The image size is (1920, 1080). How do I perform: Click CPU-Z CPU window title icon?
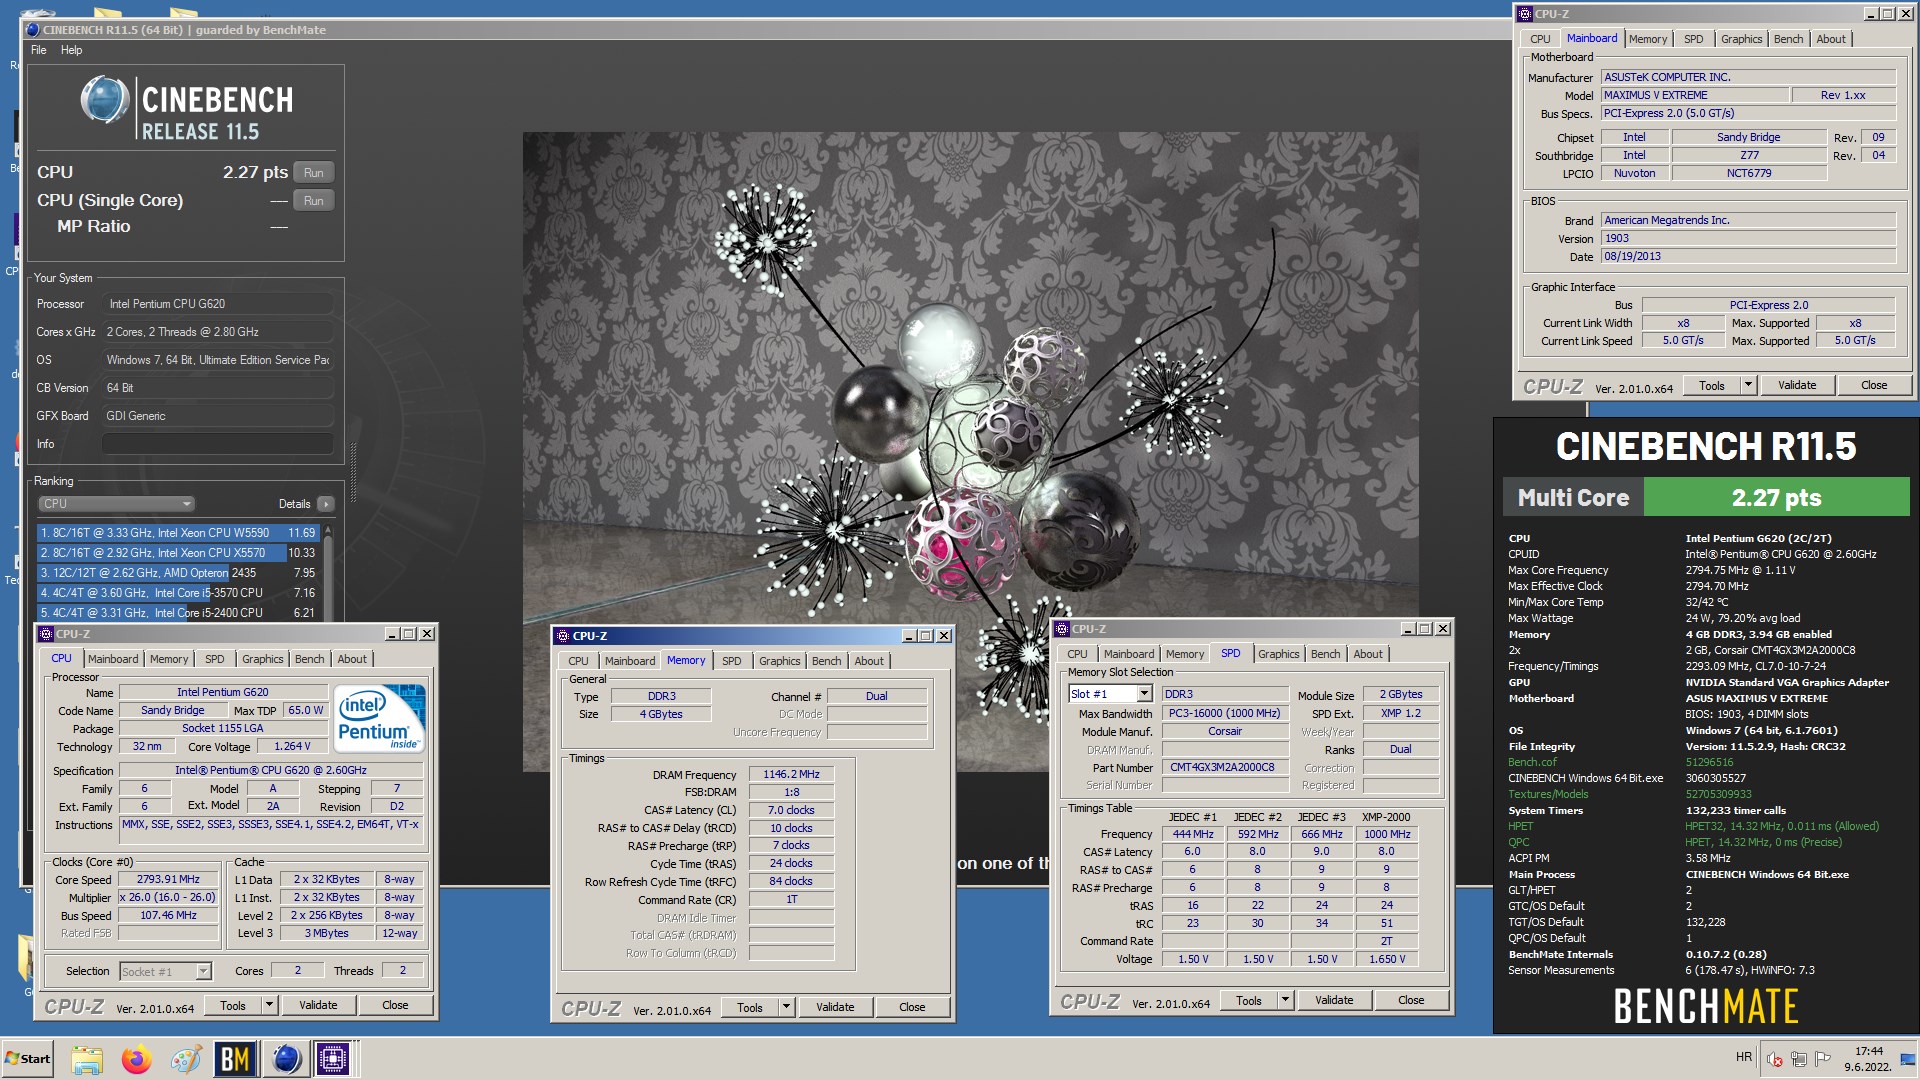click(x=45, y=634)
